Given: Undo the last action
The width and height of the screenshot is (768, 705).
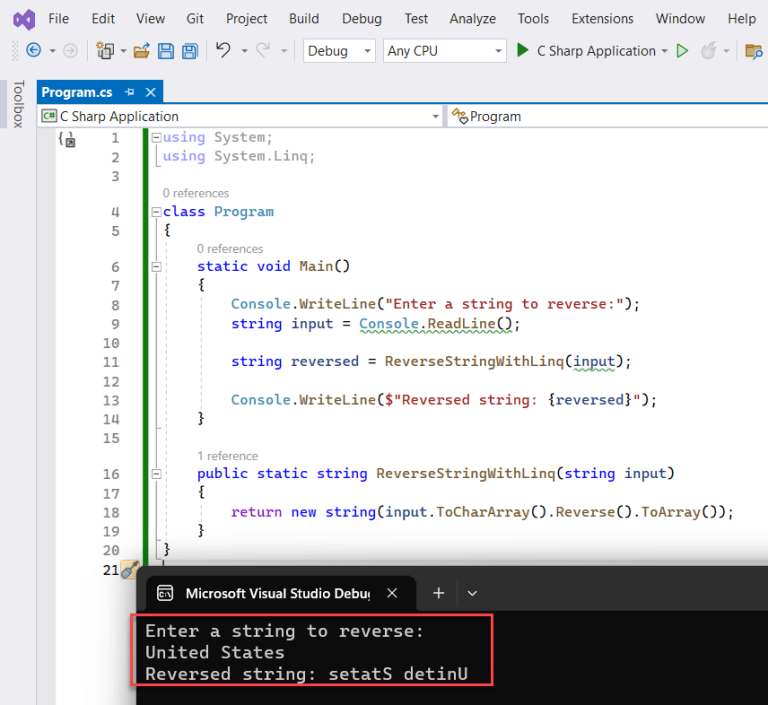Looking at the screenshot, I should (223, 50).
